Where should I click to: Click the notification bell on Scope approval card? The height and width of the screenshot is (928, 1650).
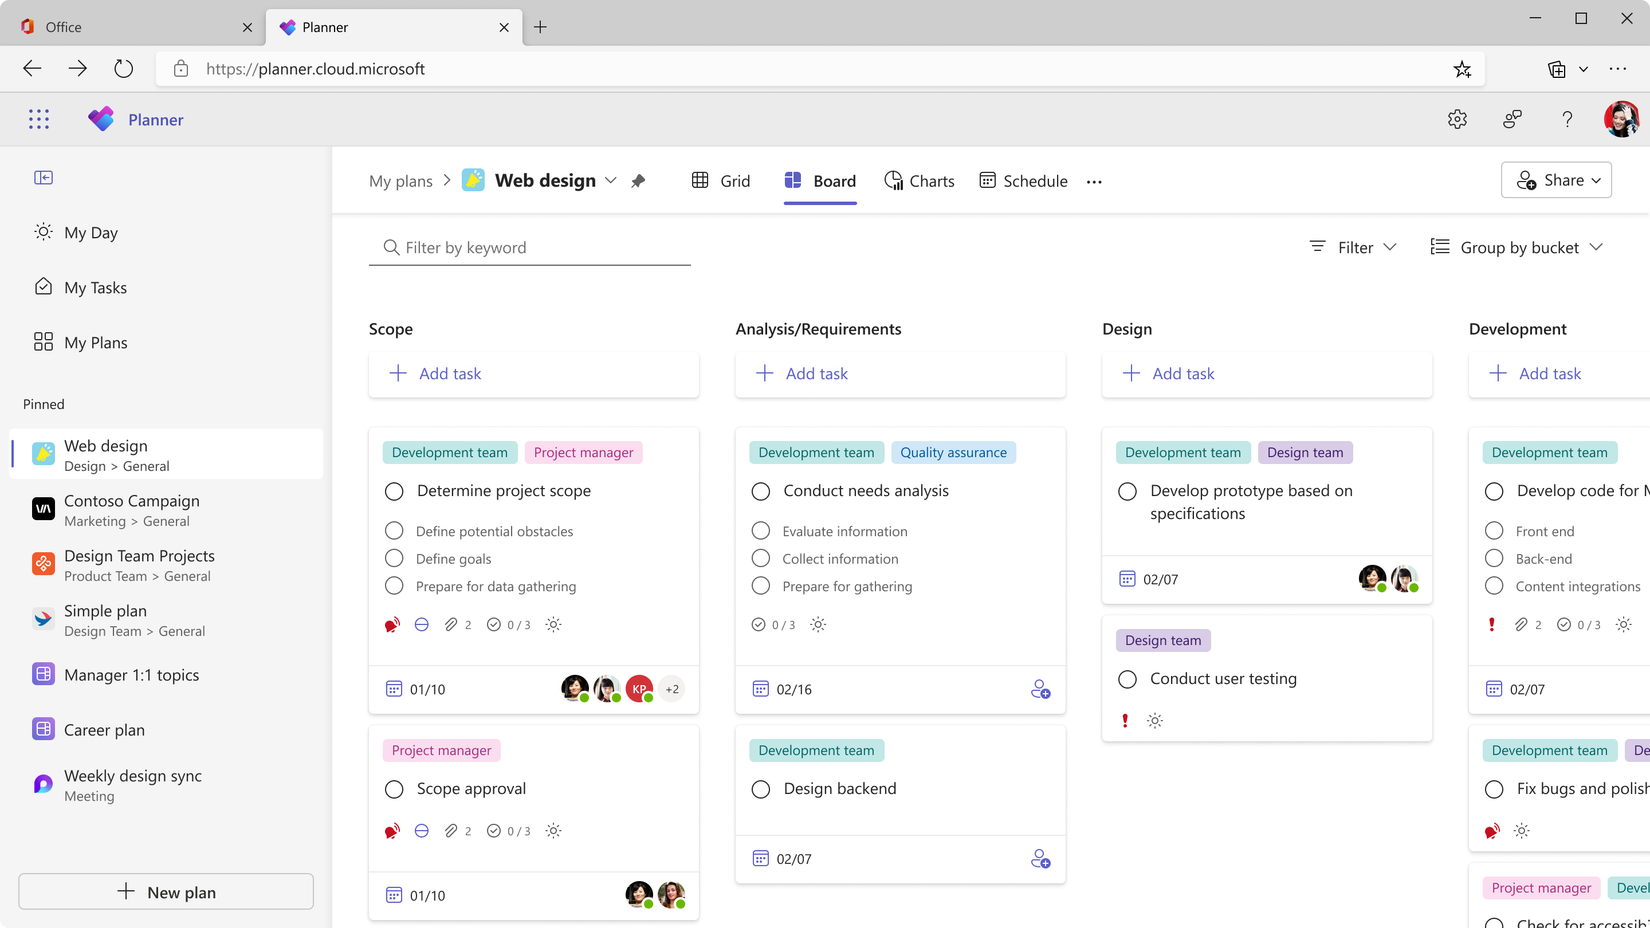391,830
